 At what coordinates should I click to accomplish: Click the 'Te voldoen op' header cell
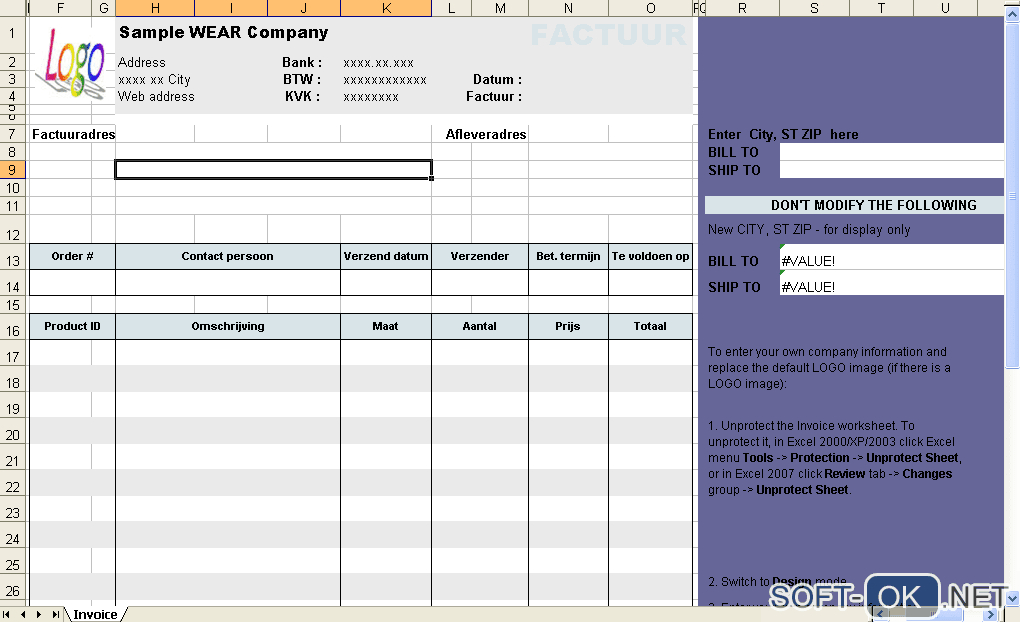click(x=651, y=256)
